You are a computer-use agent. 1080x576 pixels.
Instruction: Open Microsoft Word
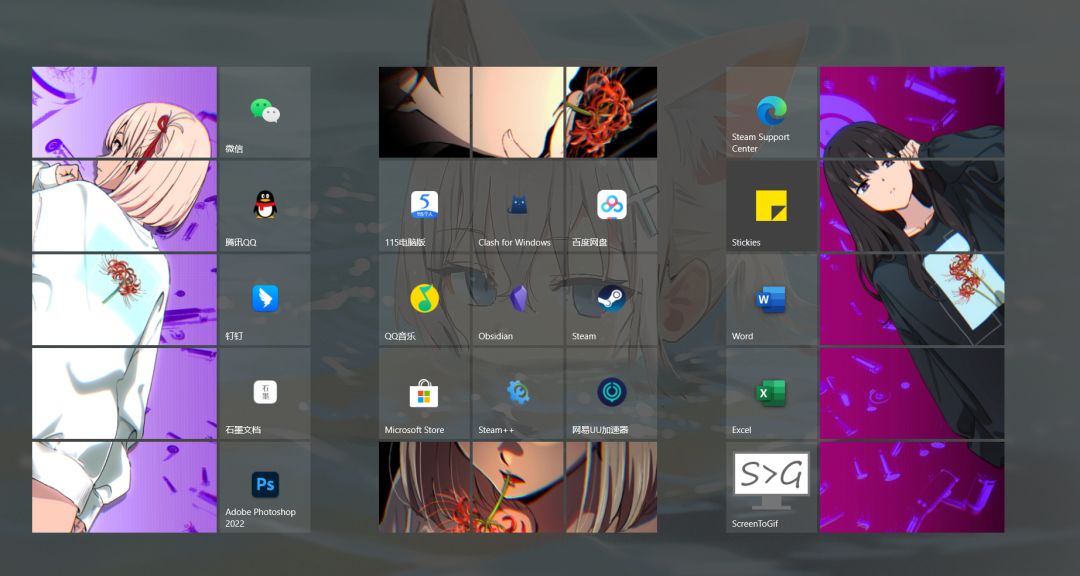tap(770, 298)
